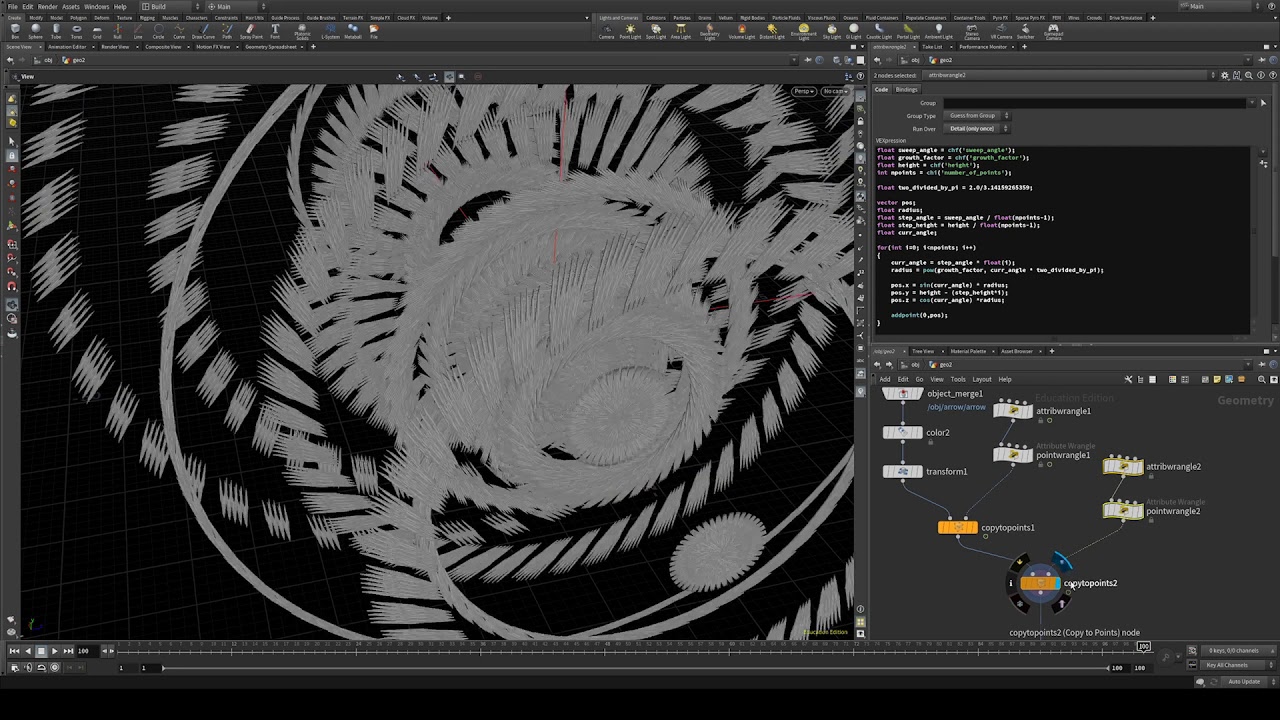Click the info ring button of copytopoints2

tap(1011, 583)
